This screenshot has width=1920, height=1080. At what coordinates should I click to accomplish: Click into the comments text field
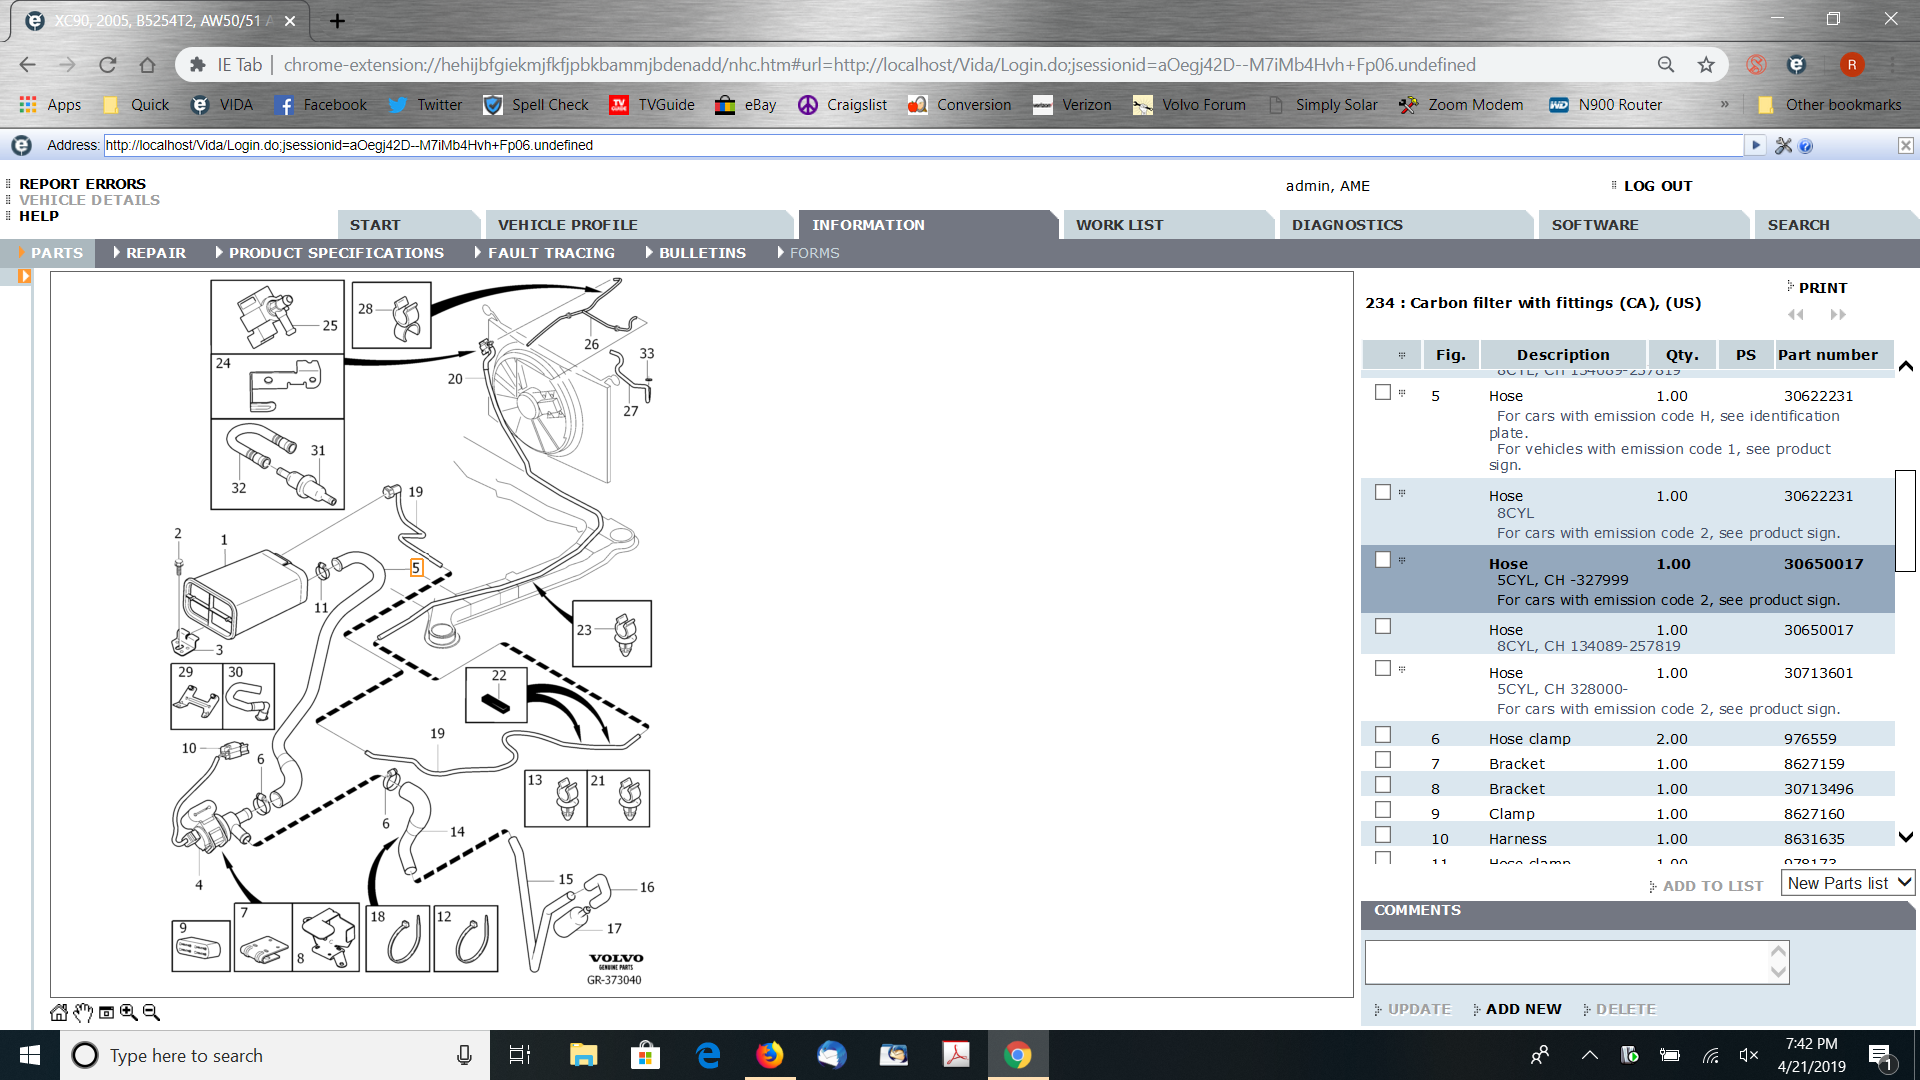click(x=1566, y=962)
